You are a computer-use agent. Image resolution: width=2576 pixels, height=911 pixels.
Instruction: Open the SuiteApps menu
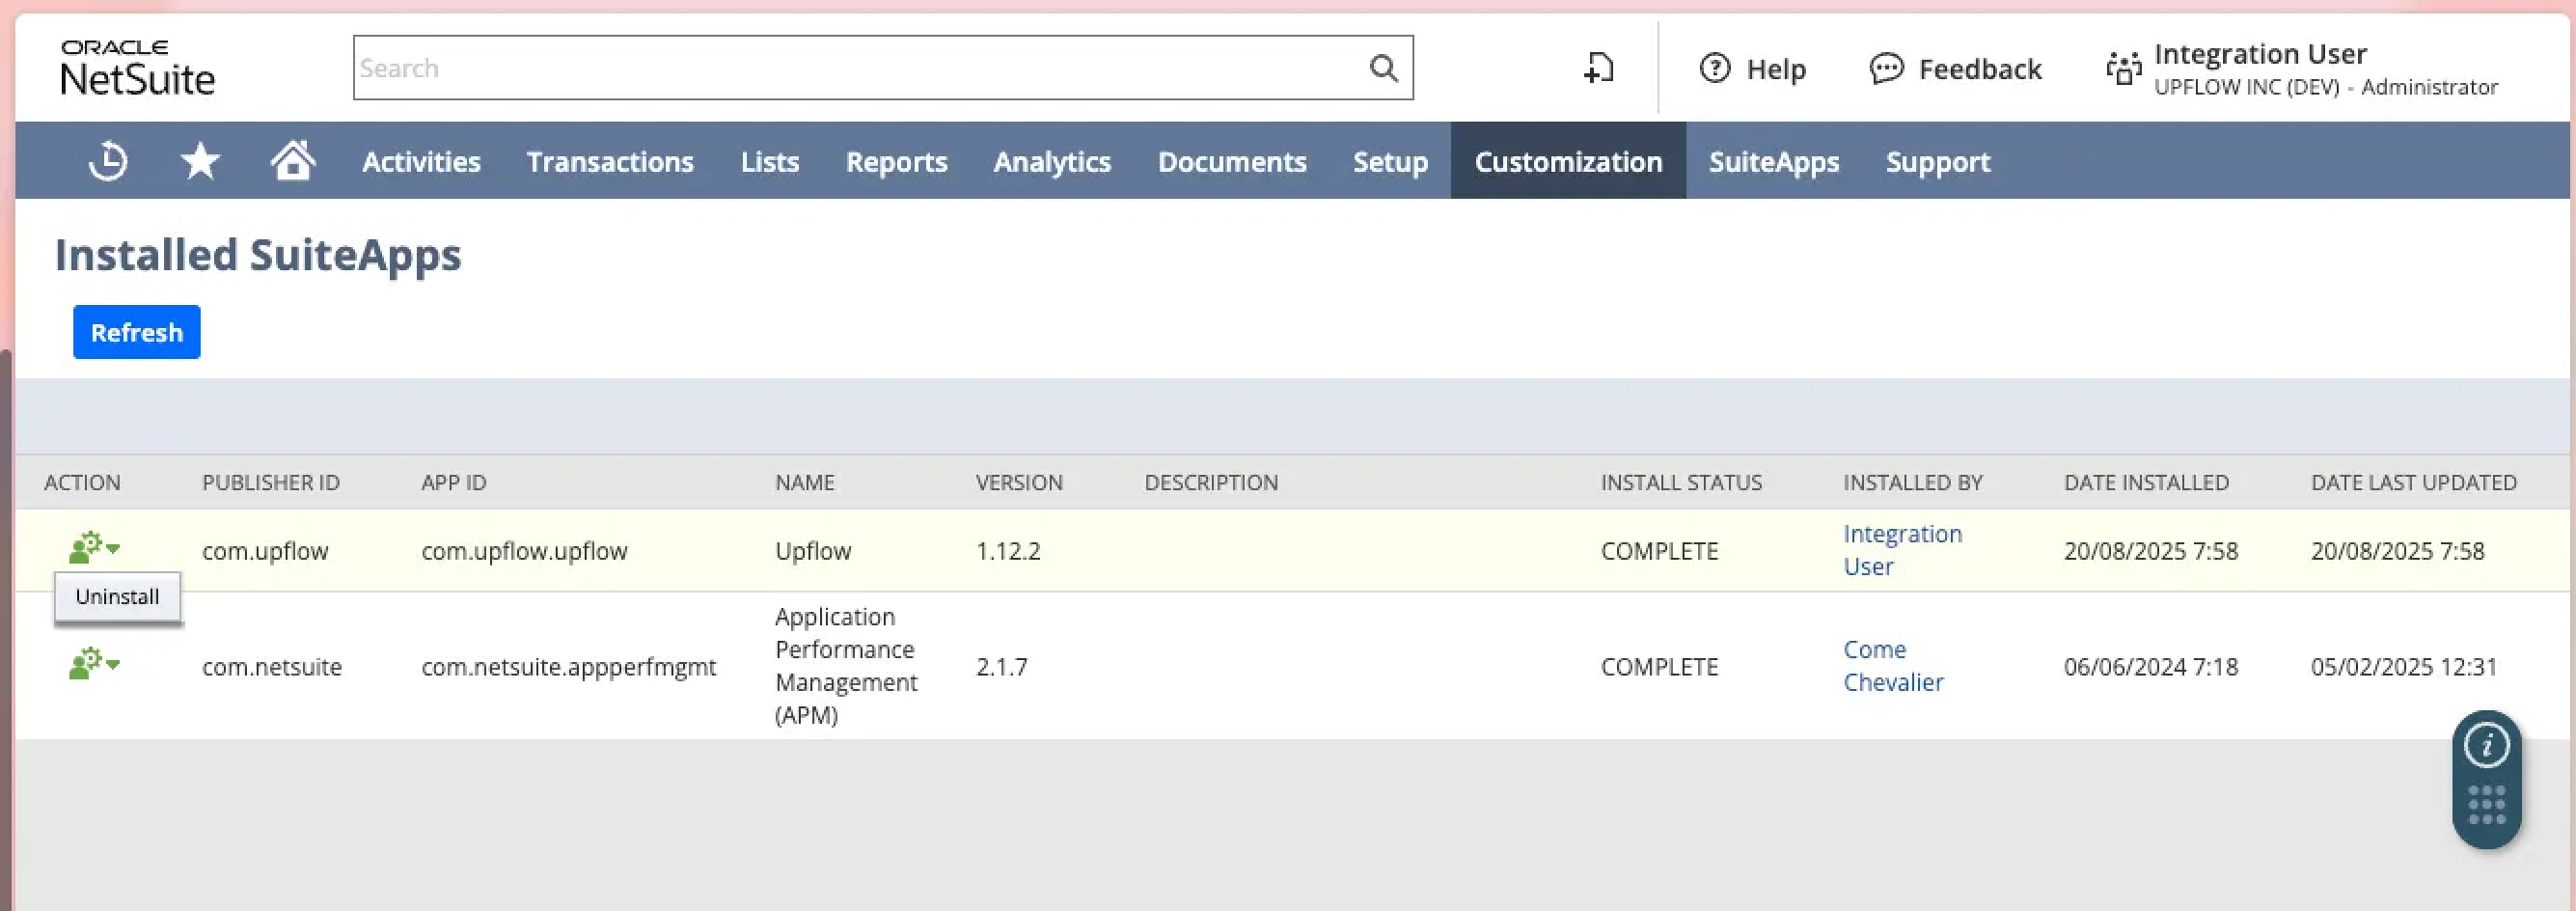point(1773,161)
